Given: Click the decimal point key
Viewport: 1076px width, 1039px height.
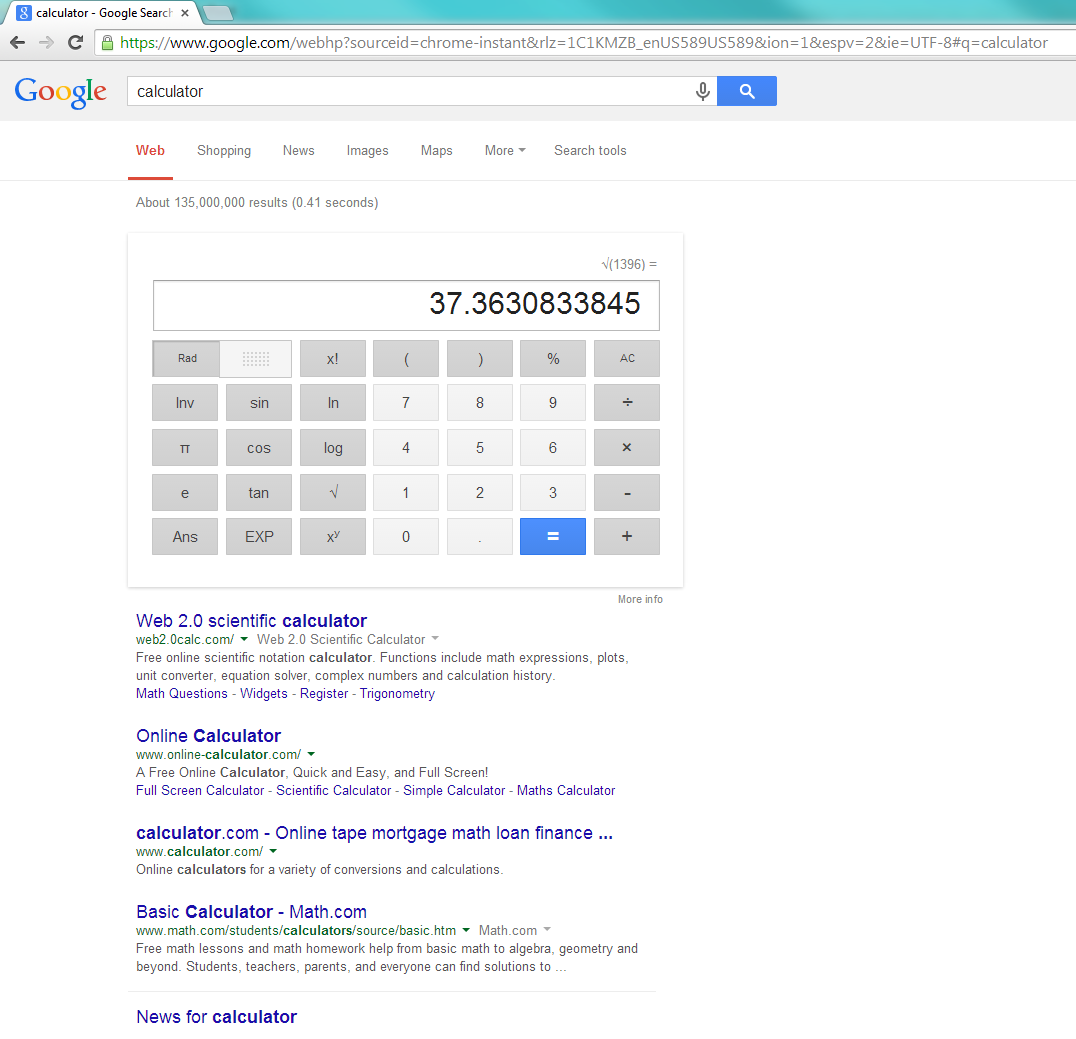Looking at the screenshot, I should [480, 537].
